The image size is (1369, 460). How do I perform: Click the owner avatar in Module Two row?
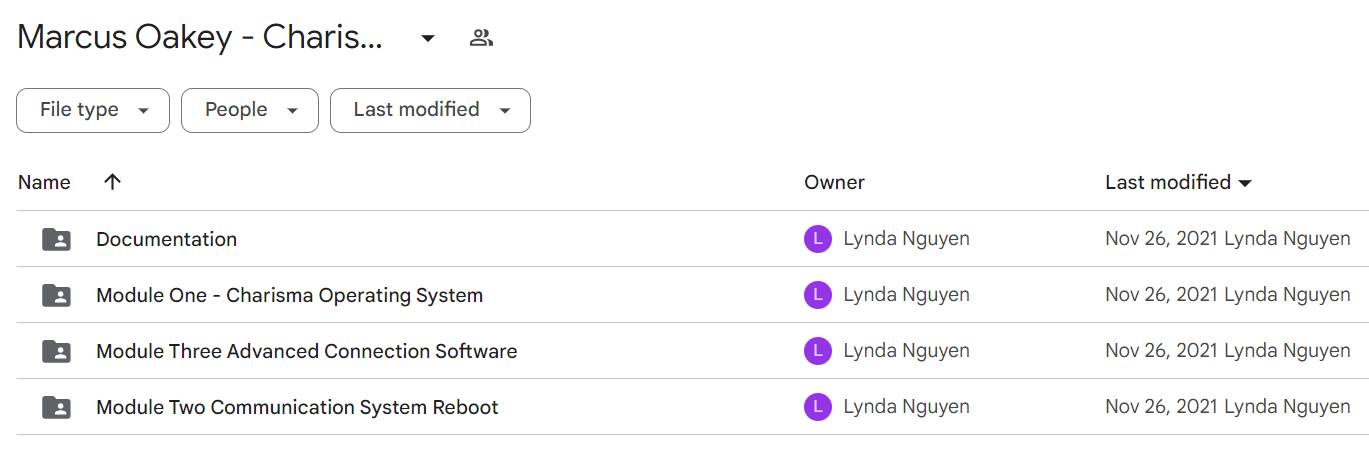coord(818,407)
